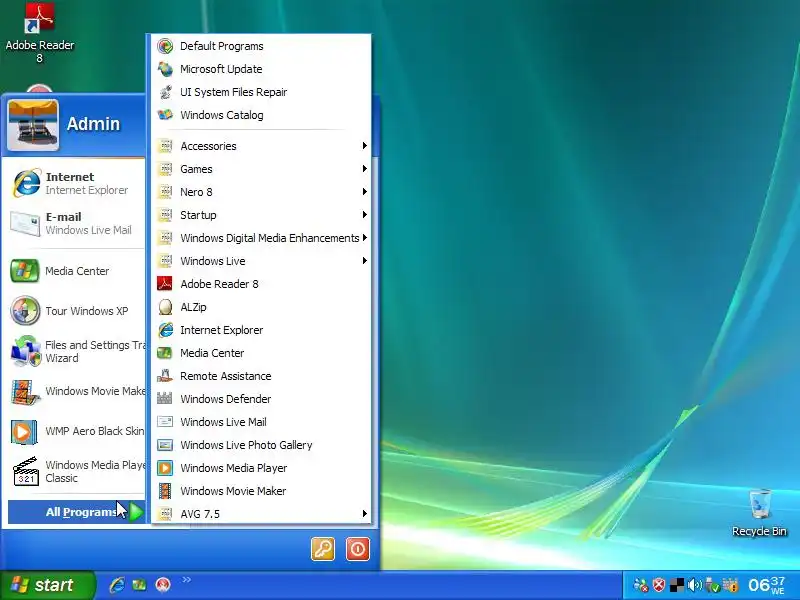Expand the Startup folder
800x600 pixels.
(261, 215)
